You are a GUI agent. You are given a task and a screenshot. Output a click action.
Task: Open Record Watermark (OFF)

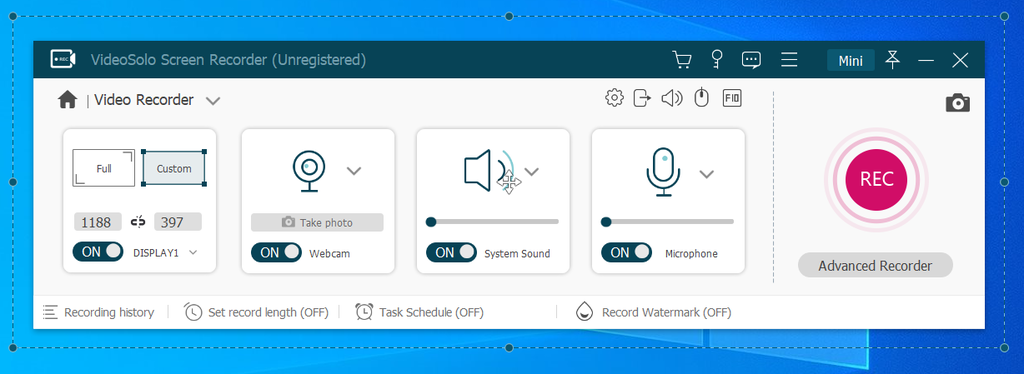(x=653, y=312)
